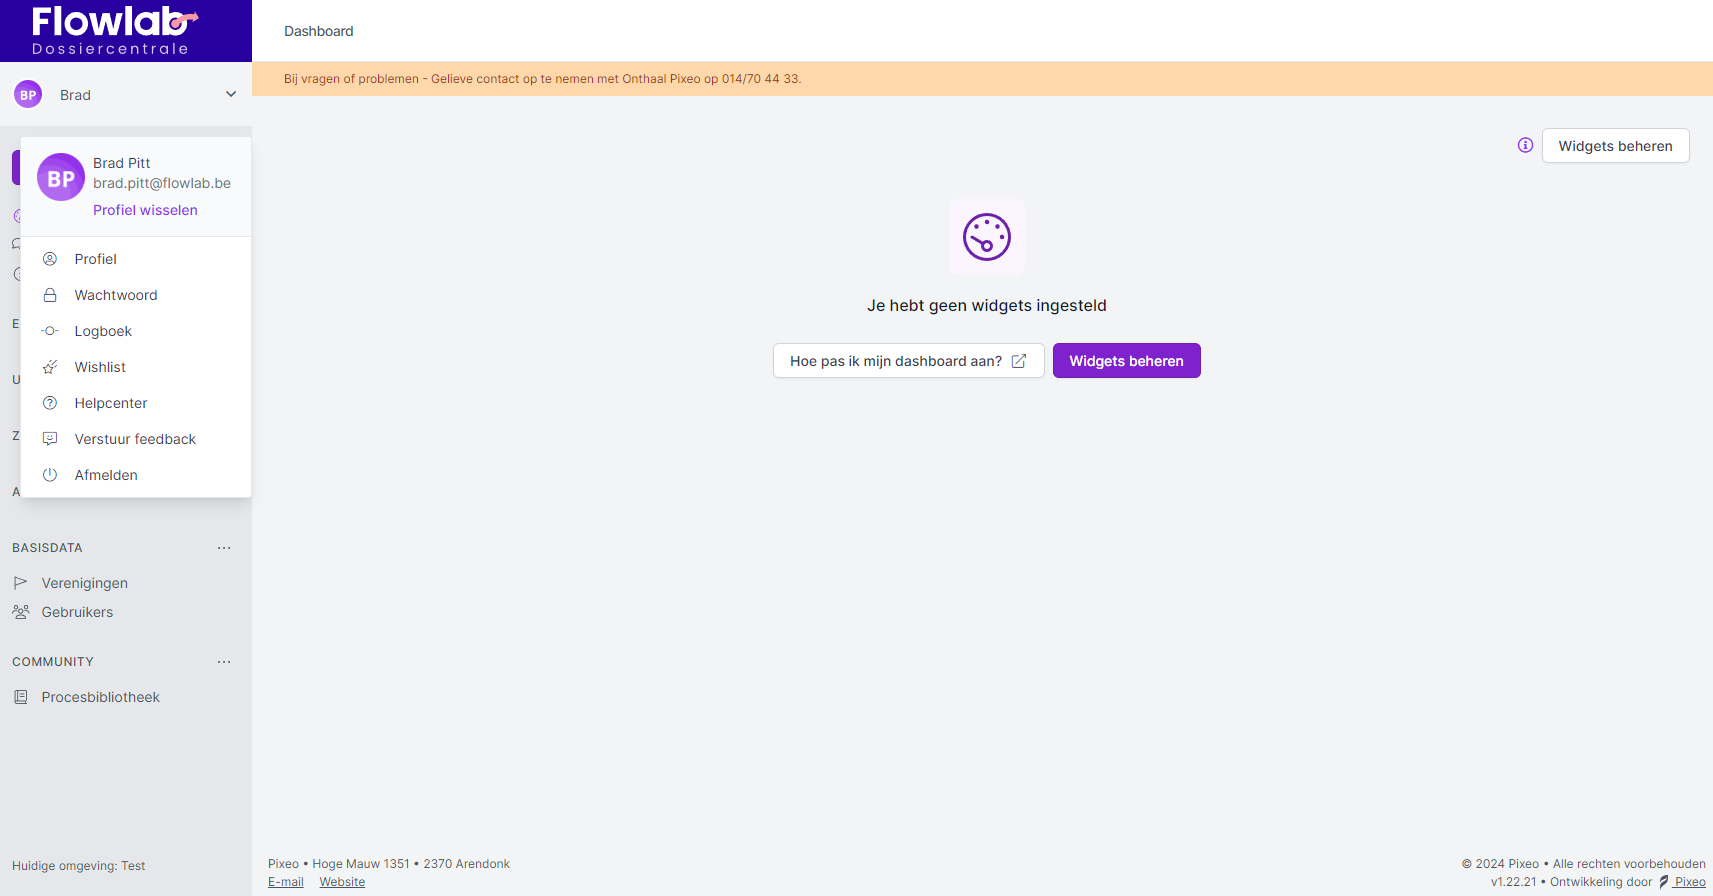1713x896 pixels.
Task: Collapse the Brad user menu chevron
Action: [x=231, y=94]
